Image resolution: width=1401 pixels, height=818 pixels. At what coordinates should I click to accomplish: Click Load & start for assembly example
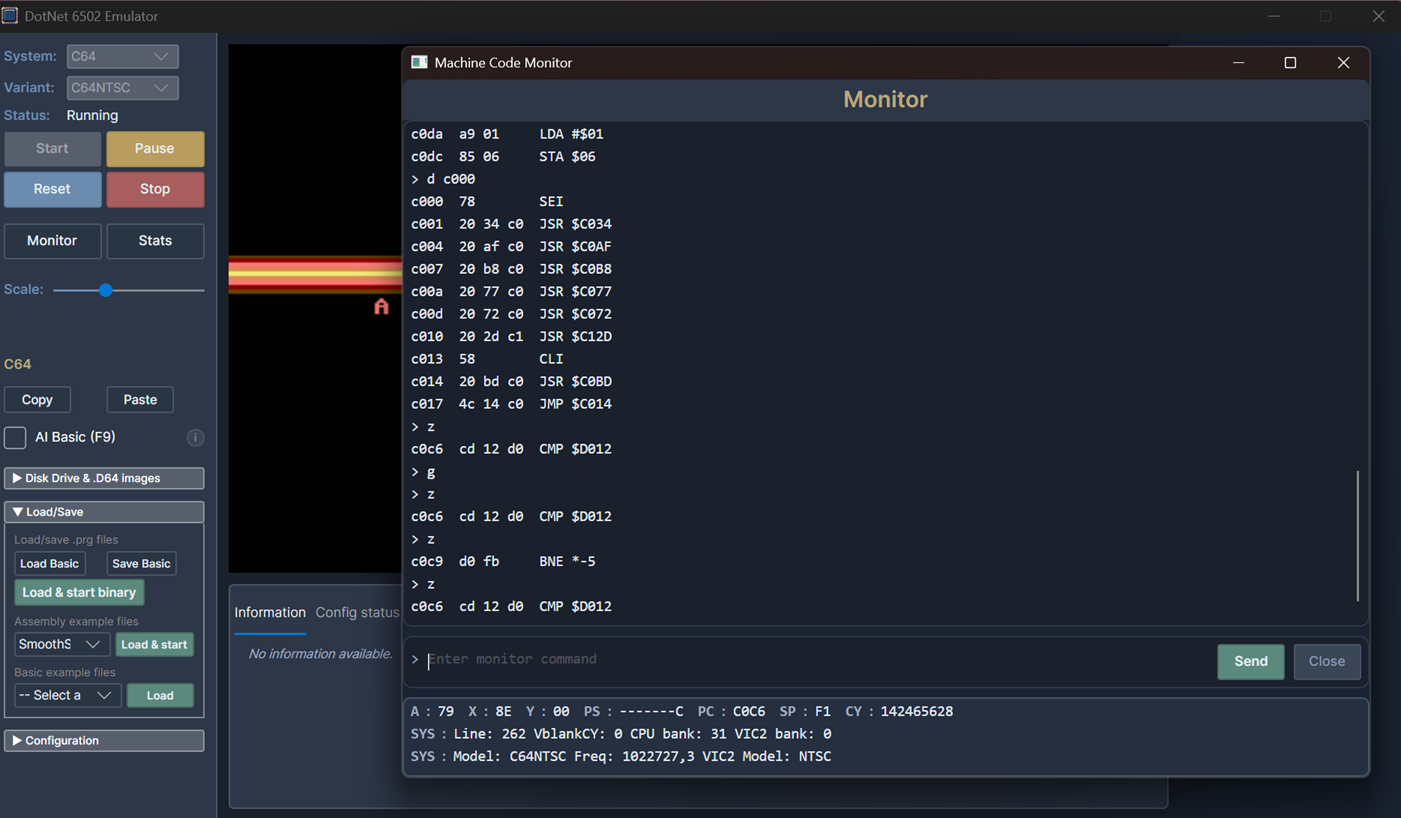click(154, 644)
